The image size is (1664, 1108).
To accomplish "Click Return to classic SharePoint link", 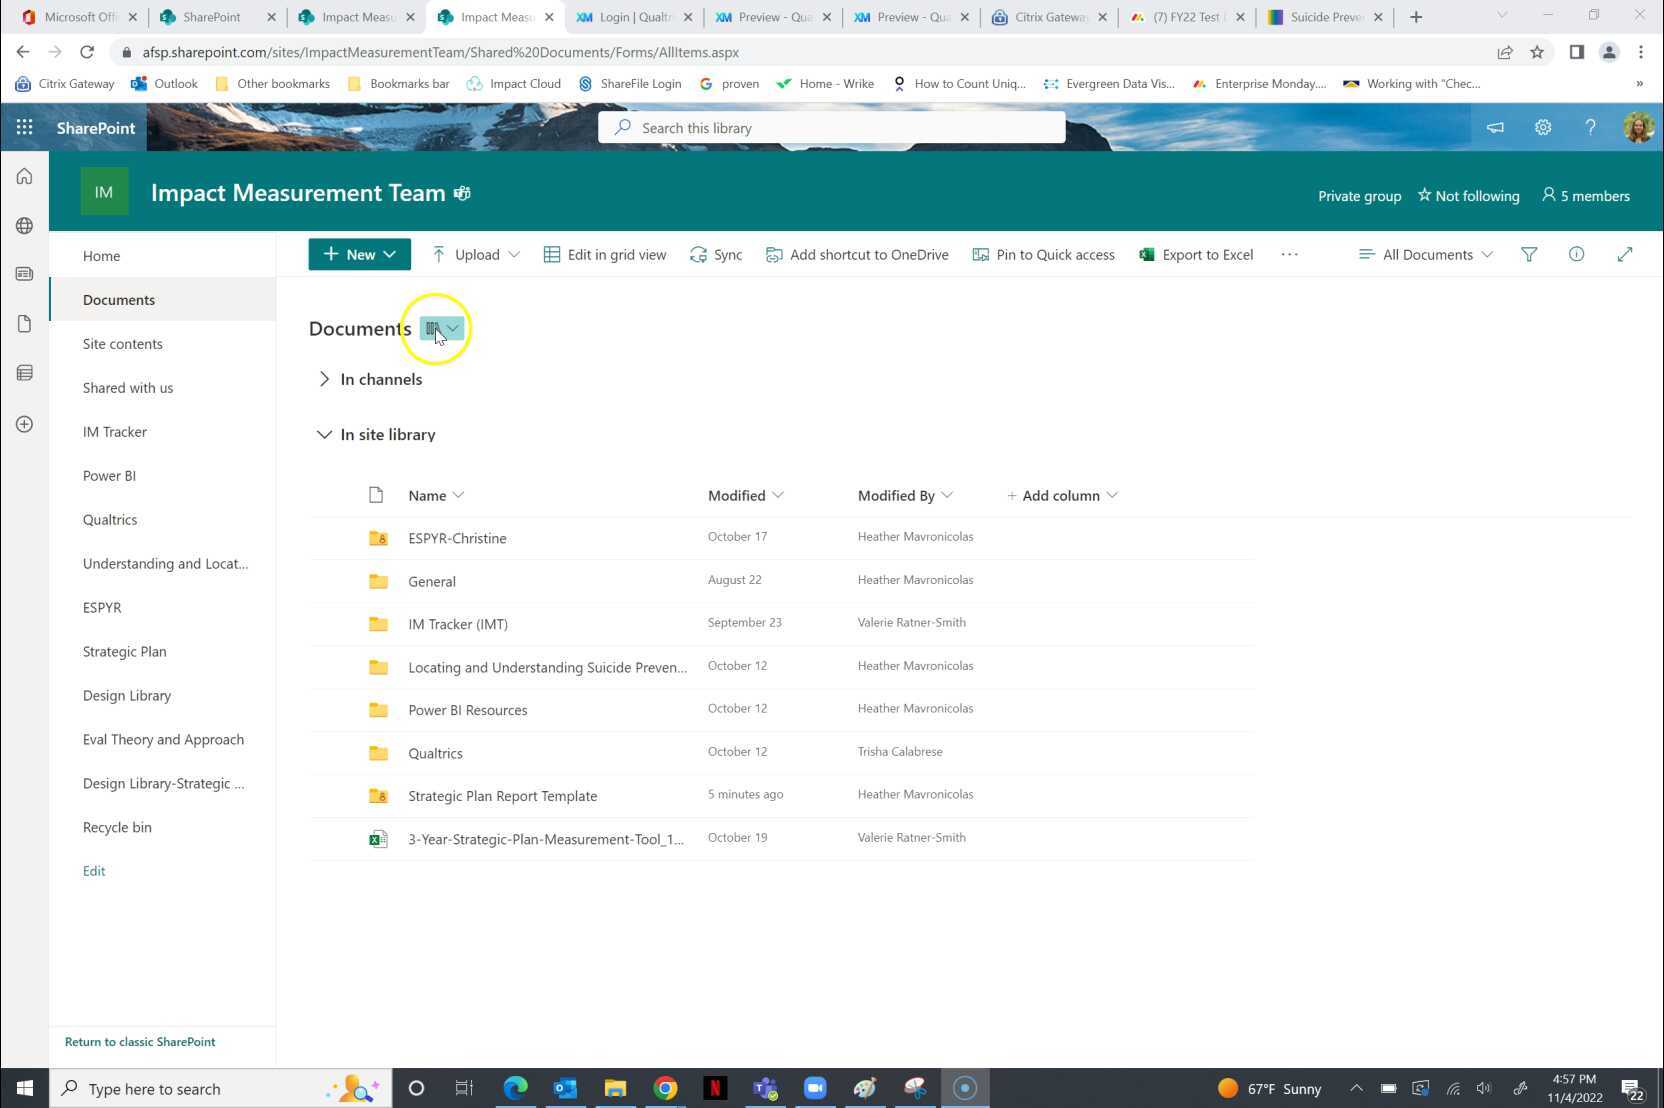I will pos(140,1041).
